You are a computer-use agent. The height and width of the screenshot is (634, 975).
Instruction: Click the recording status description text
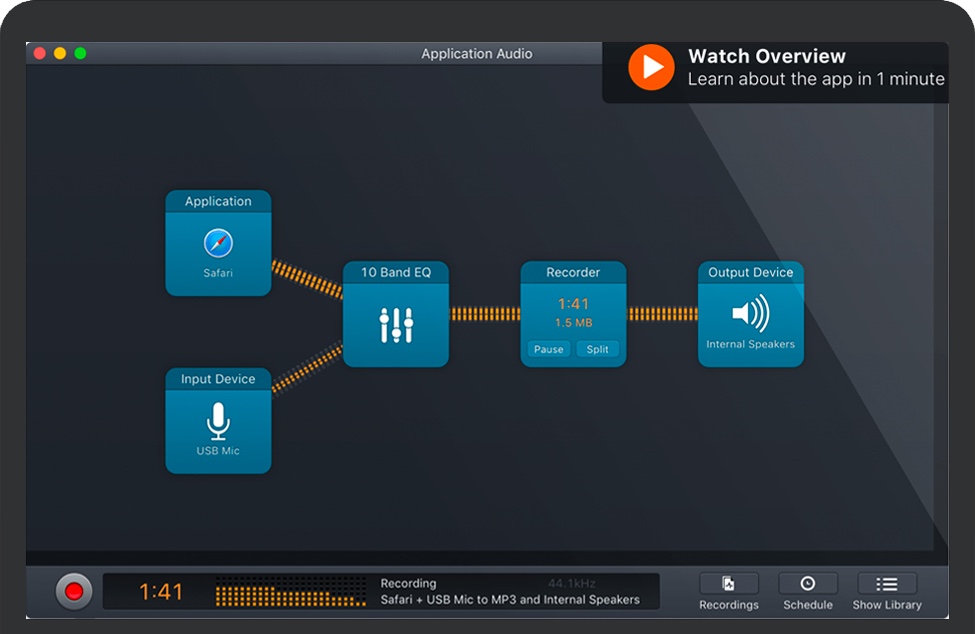pyautogui.click(x=510, y=600)
